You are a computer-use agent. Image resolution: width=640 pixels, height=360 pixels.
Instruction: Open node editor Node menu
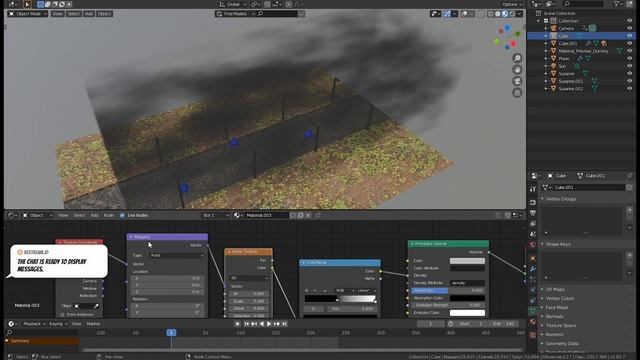[109, 215]
